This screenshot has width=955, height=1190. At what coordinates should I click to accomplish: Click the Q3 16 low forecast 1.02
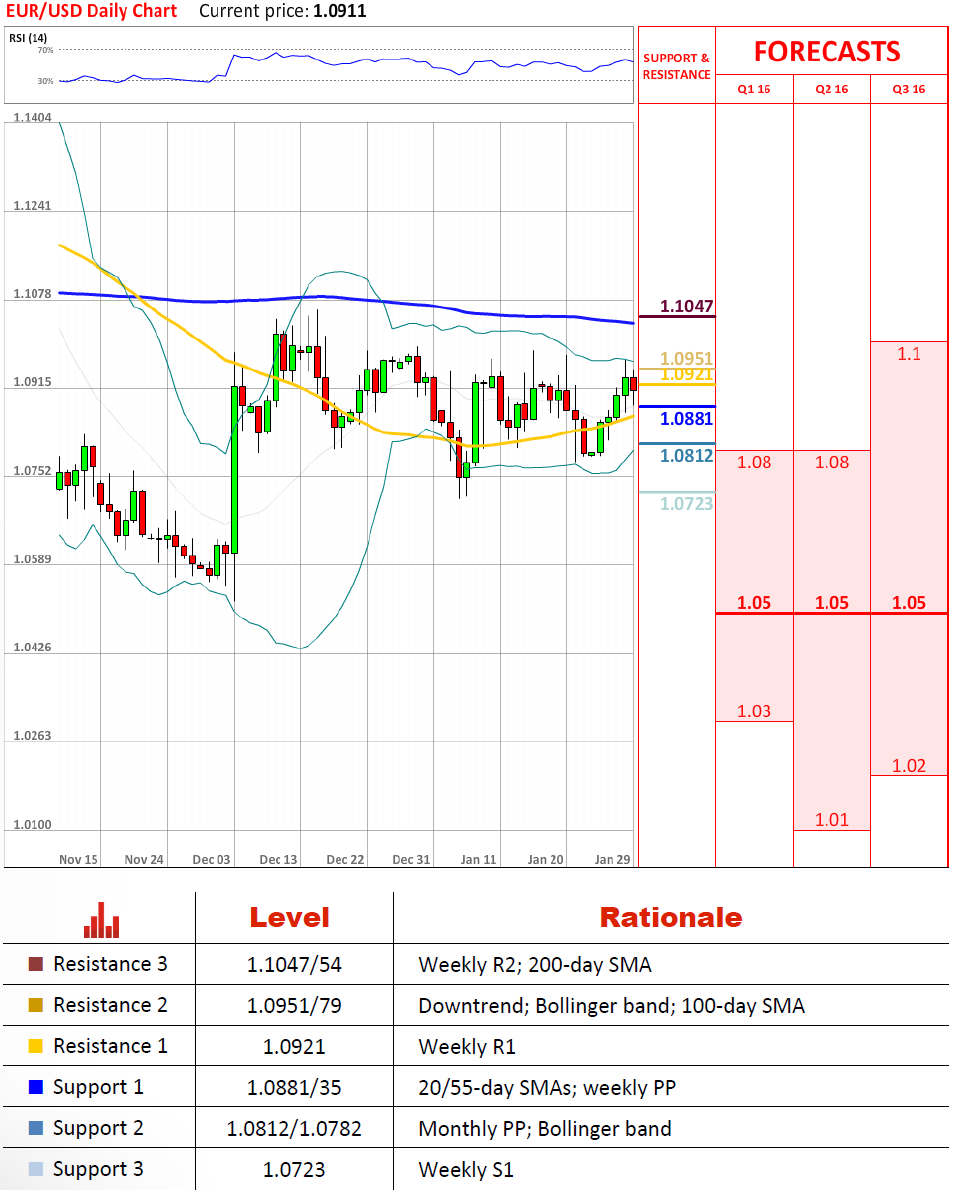pyautogui.click(x=909, y=766)
